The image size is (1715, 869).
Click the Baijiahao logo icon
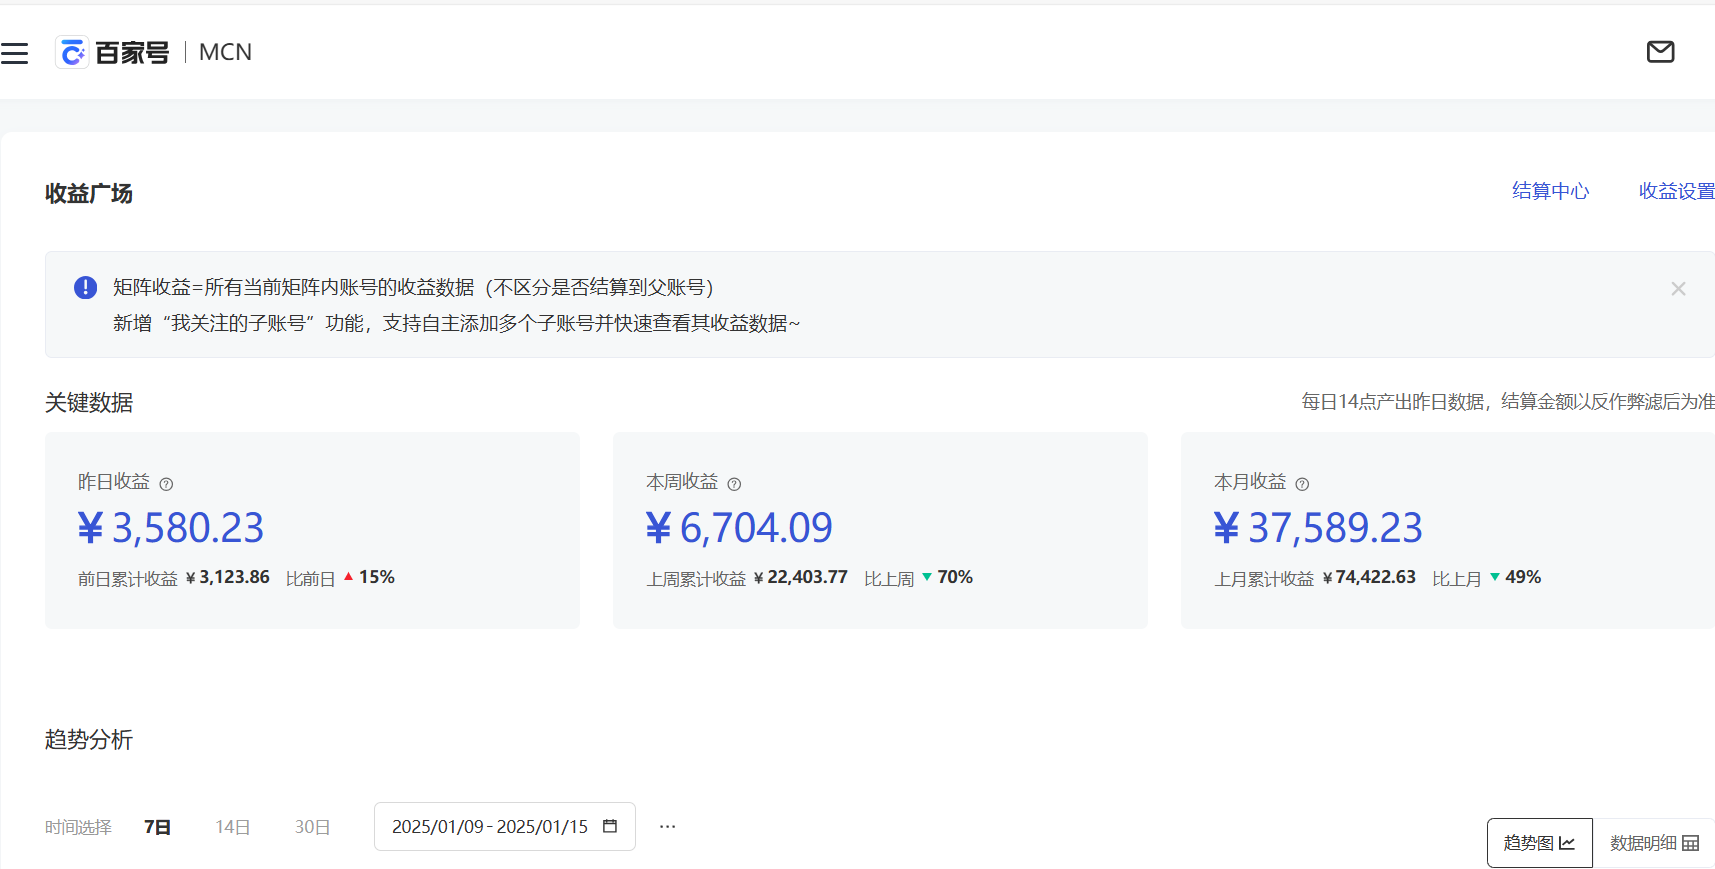[x=72, y=53]
